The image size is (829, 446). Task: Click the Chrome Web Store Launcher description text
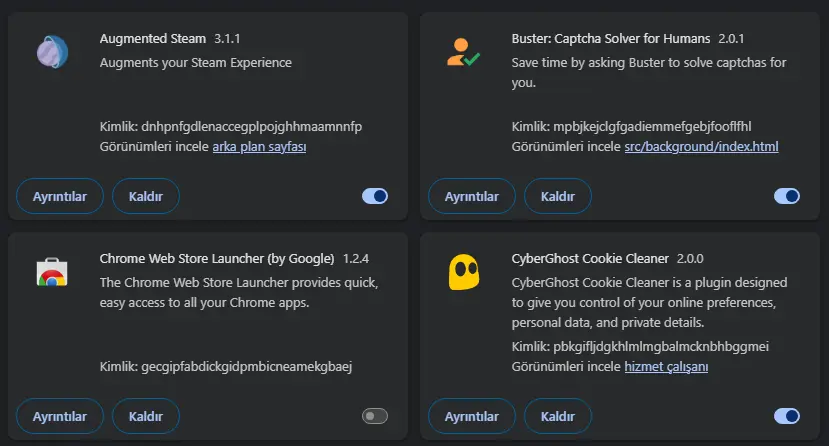[x=239, y=292]
